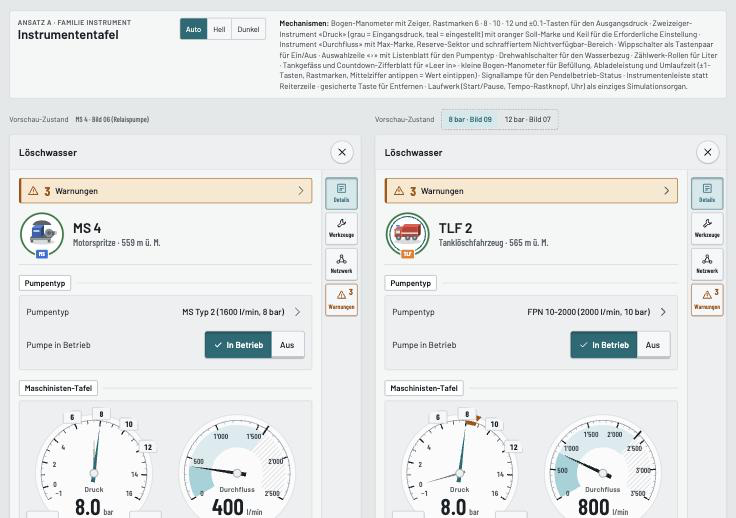Switch MS 4 pump to Aus
The width and height of the screenshot is (736, 518).
coord(287,345)
